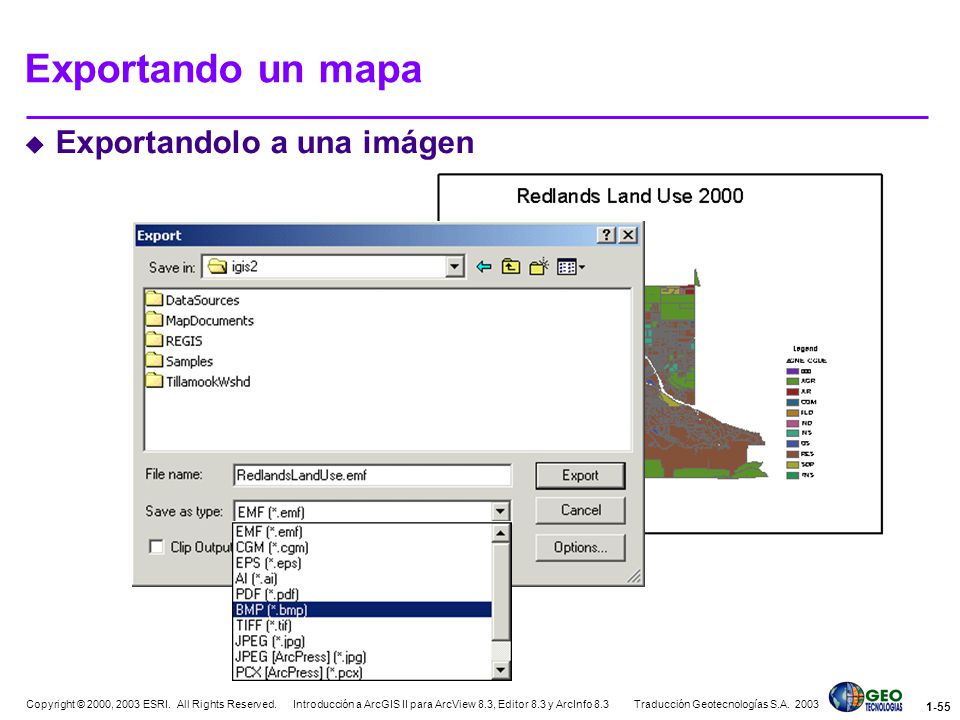
Task: Click the RES legend color swatch
Action: [x=792, y=454]
